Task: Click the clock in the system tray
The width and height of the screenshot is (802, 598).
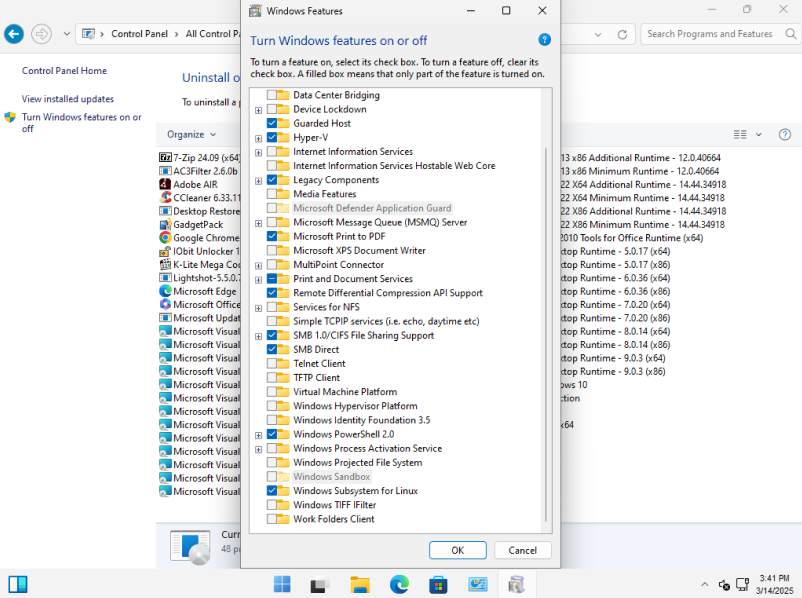Action: 774,584
